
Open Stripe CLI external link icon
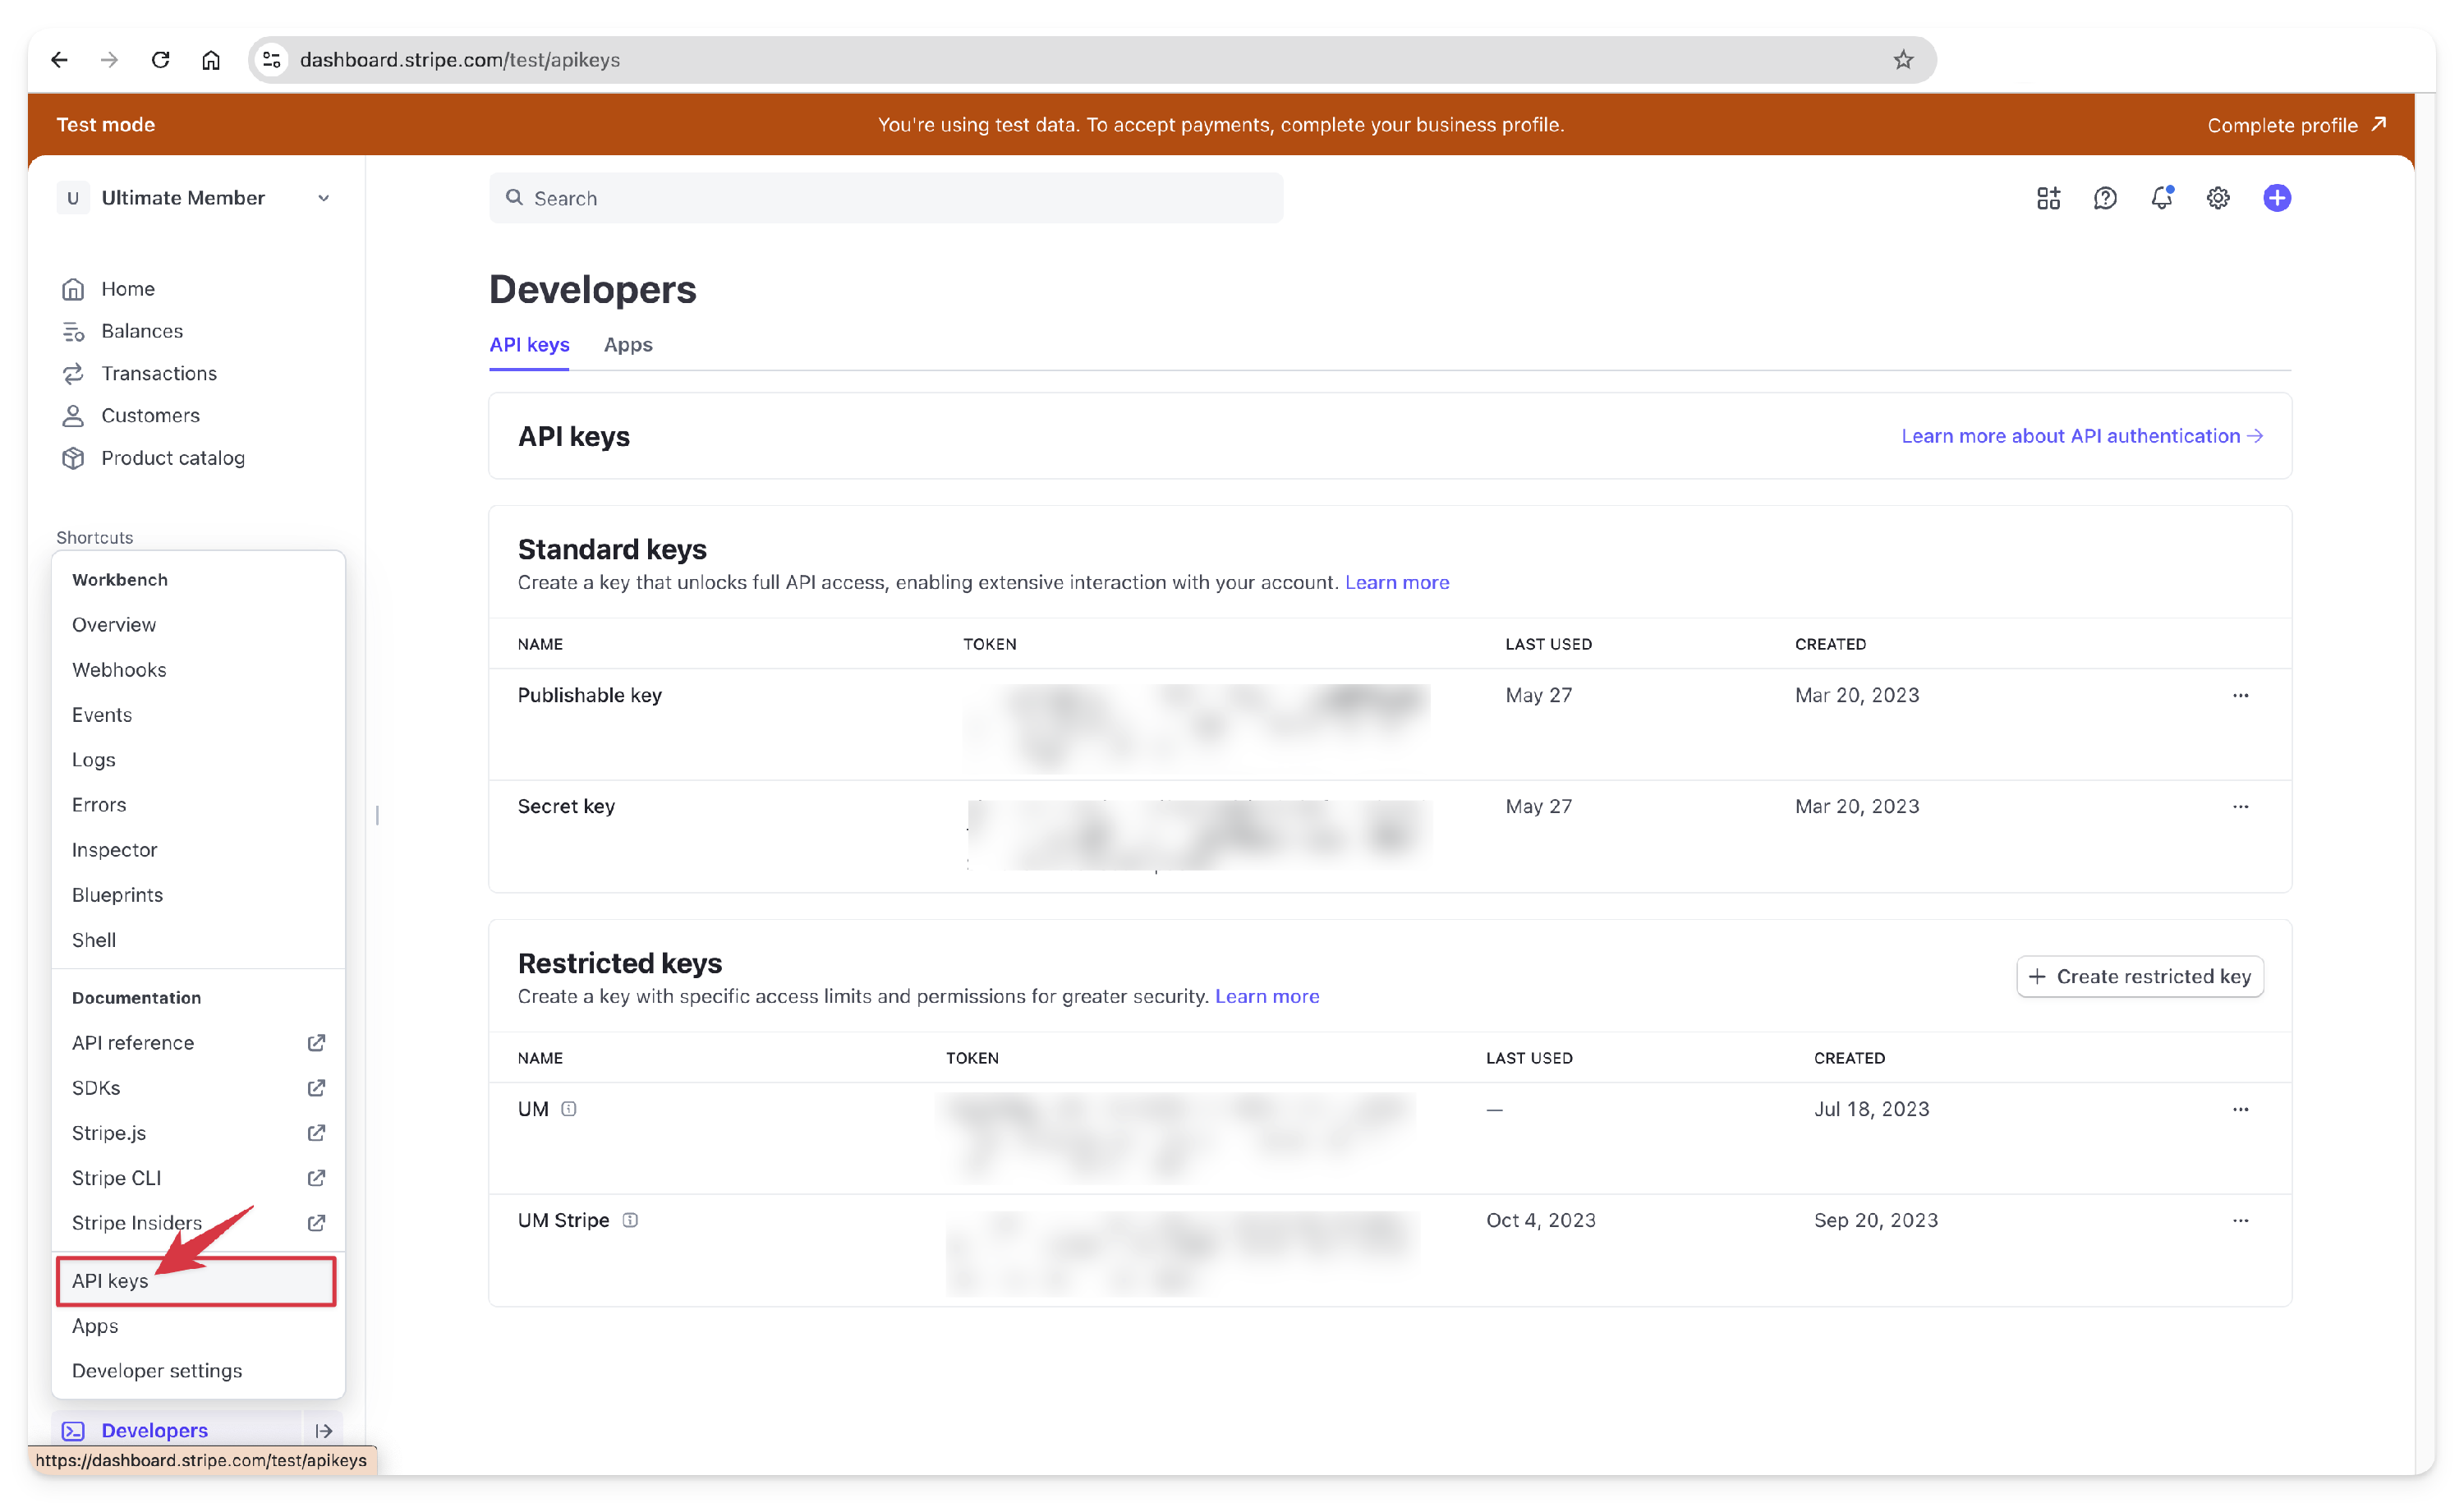[316, 1178]
